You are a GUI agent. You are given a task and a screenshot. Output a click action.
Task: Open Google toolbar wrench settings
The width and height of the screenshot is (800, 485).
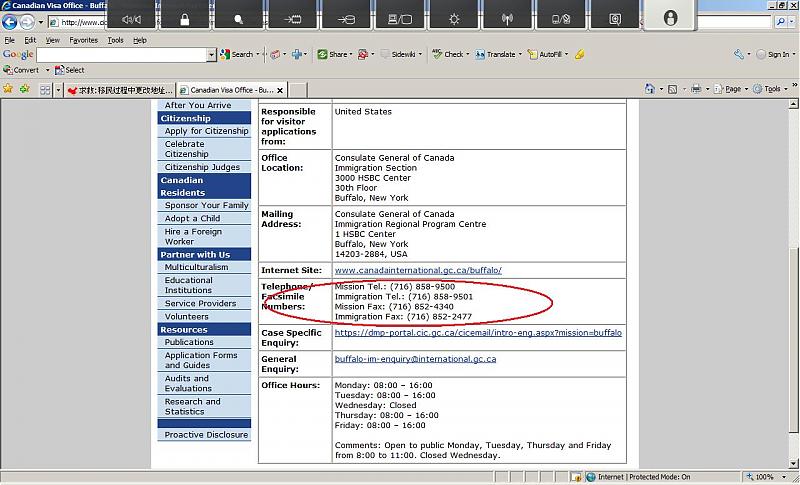(x=739, y=54)
